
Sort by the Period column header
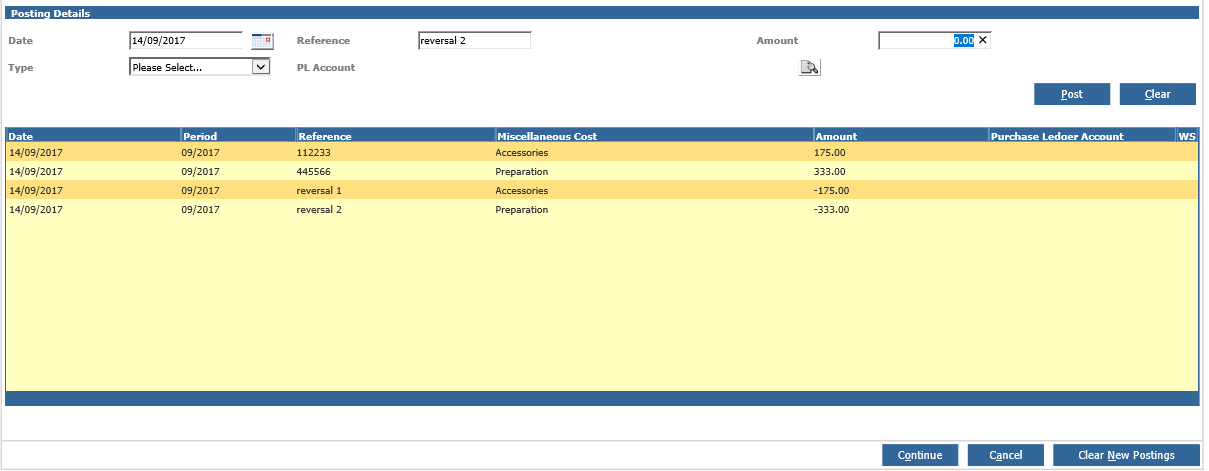pyautogui.click(x=238, y=136)
